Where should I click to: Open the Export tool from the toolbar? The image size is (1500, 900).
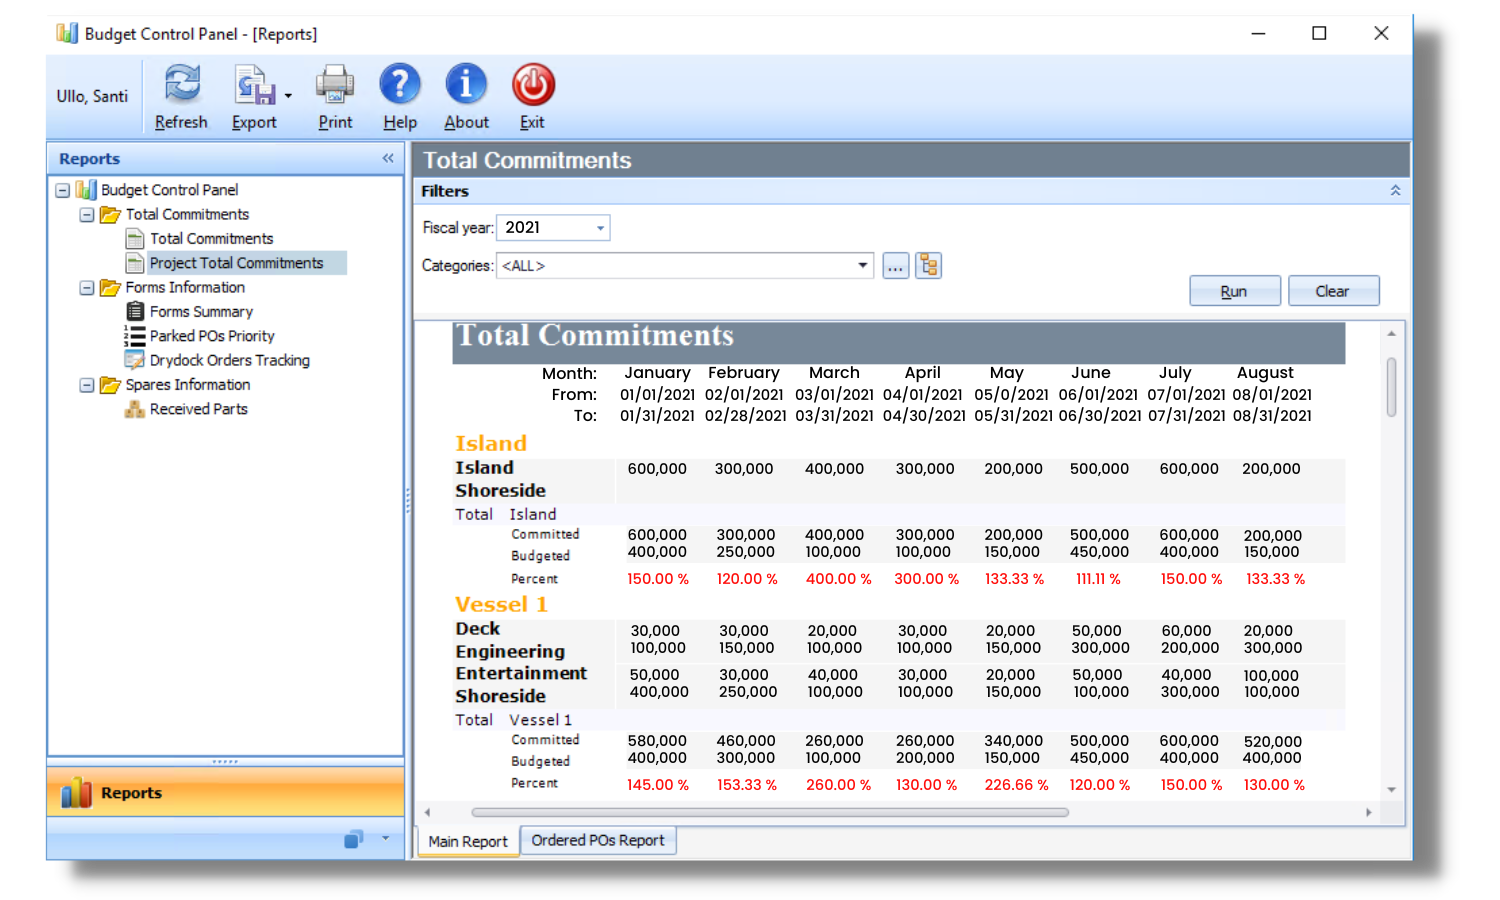(x=252, y=85)
